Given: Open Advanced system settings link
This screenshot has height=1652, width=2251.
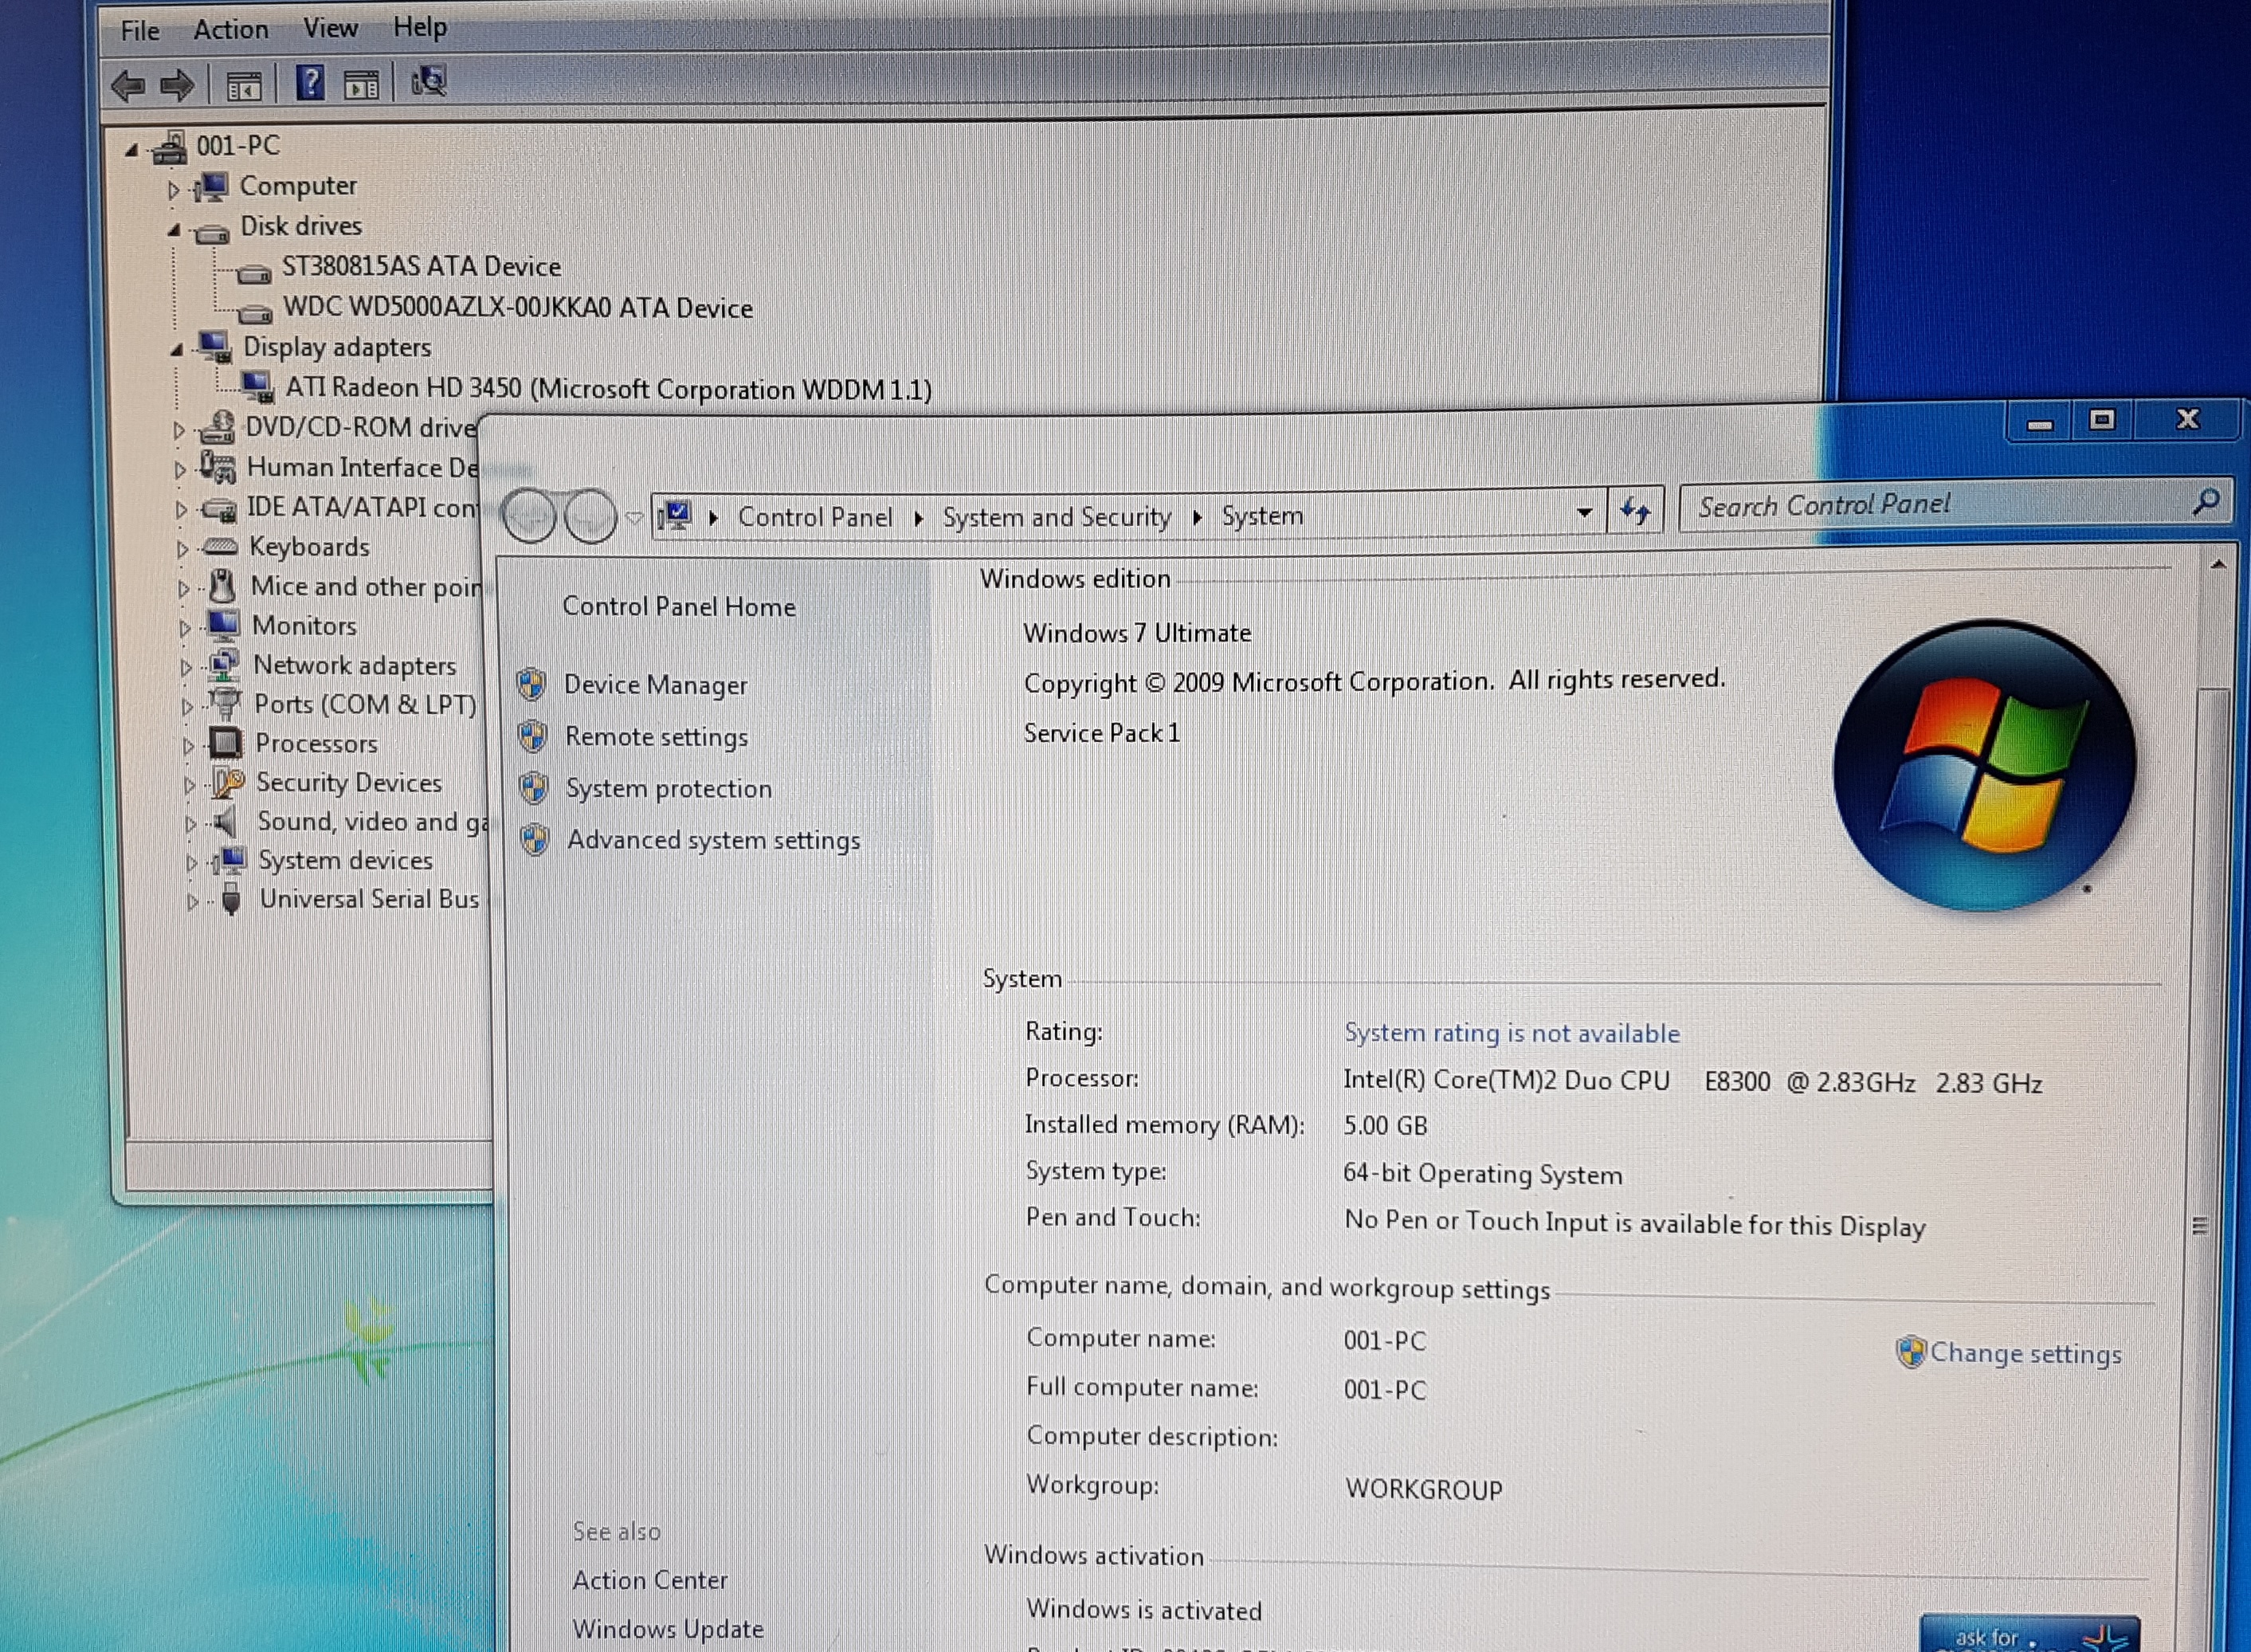Looking at the screenshot, I should pos(714,840).
